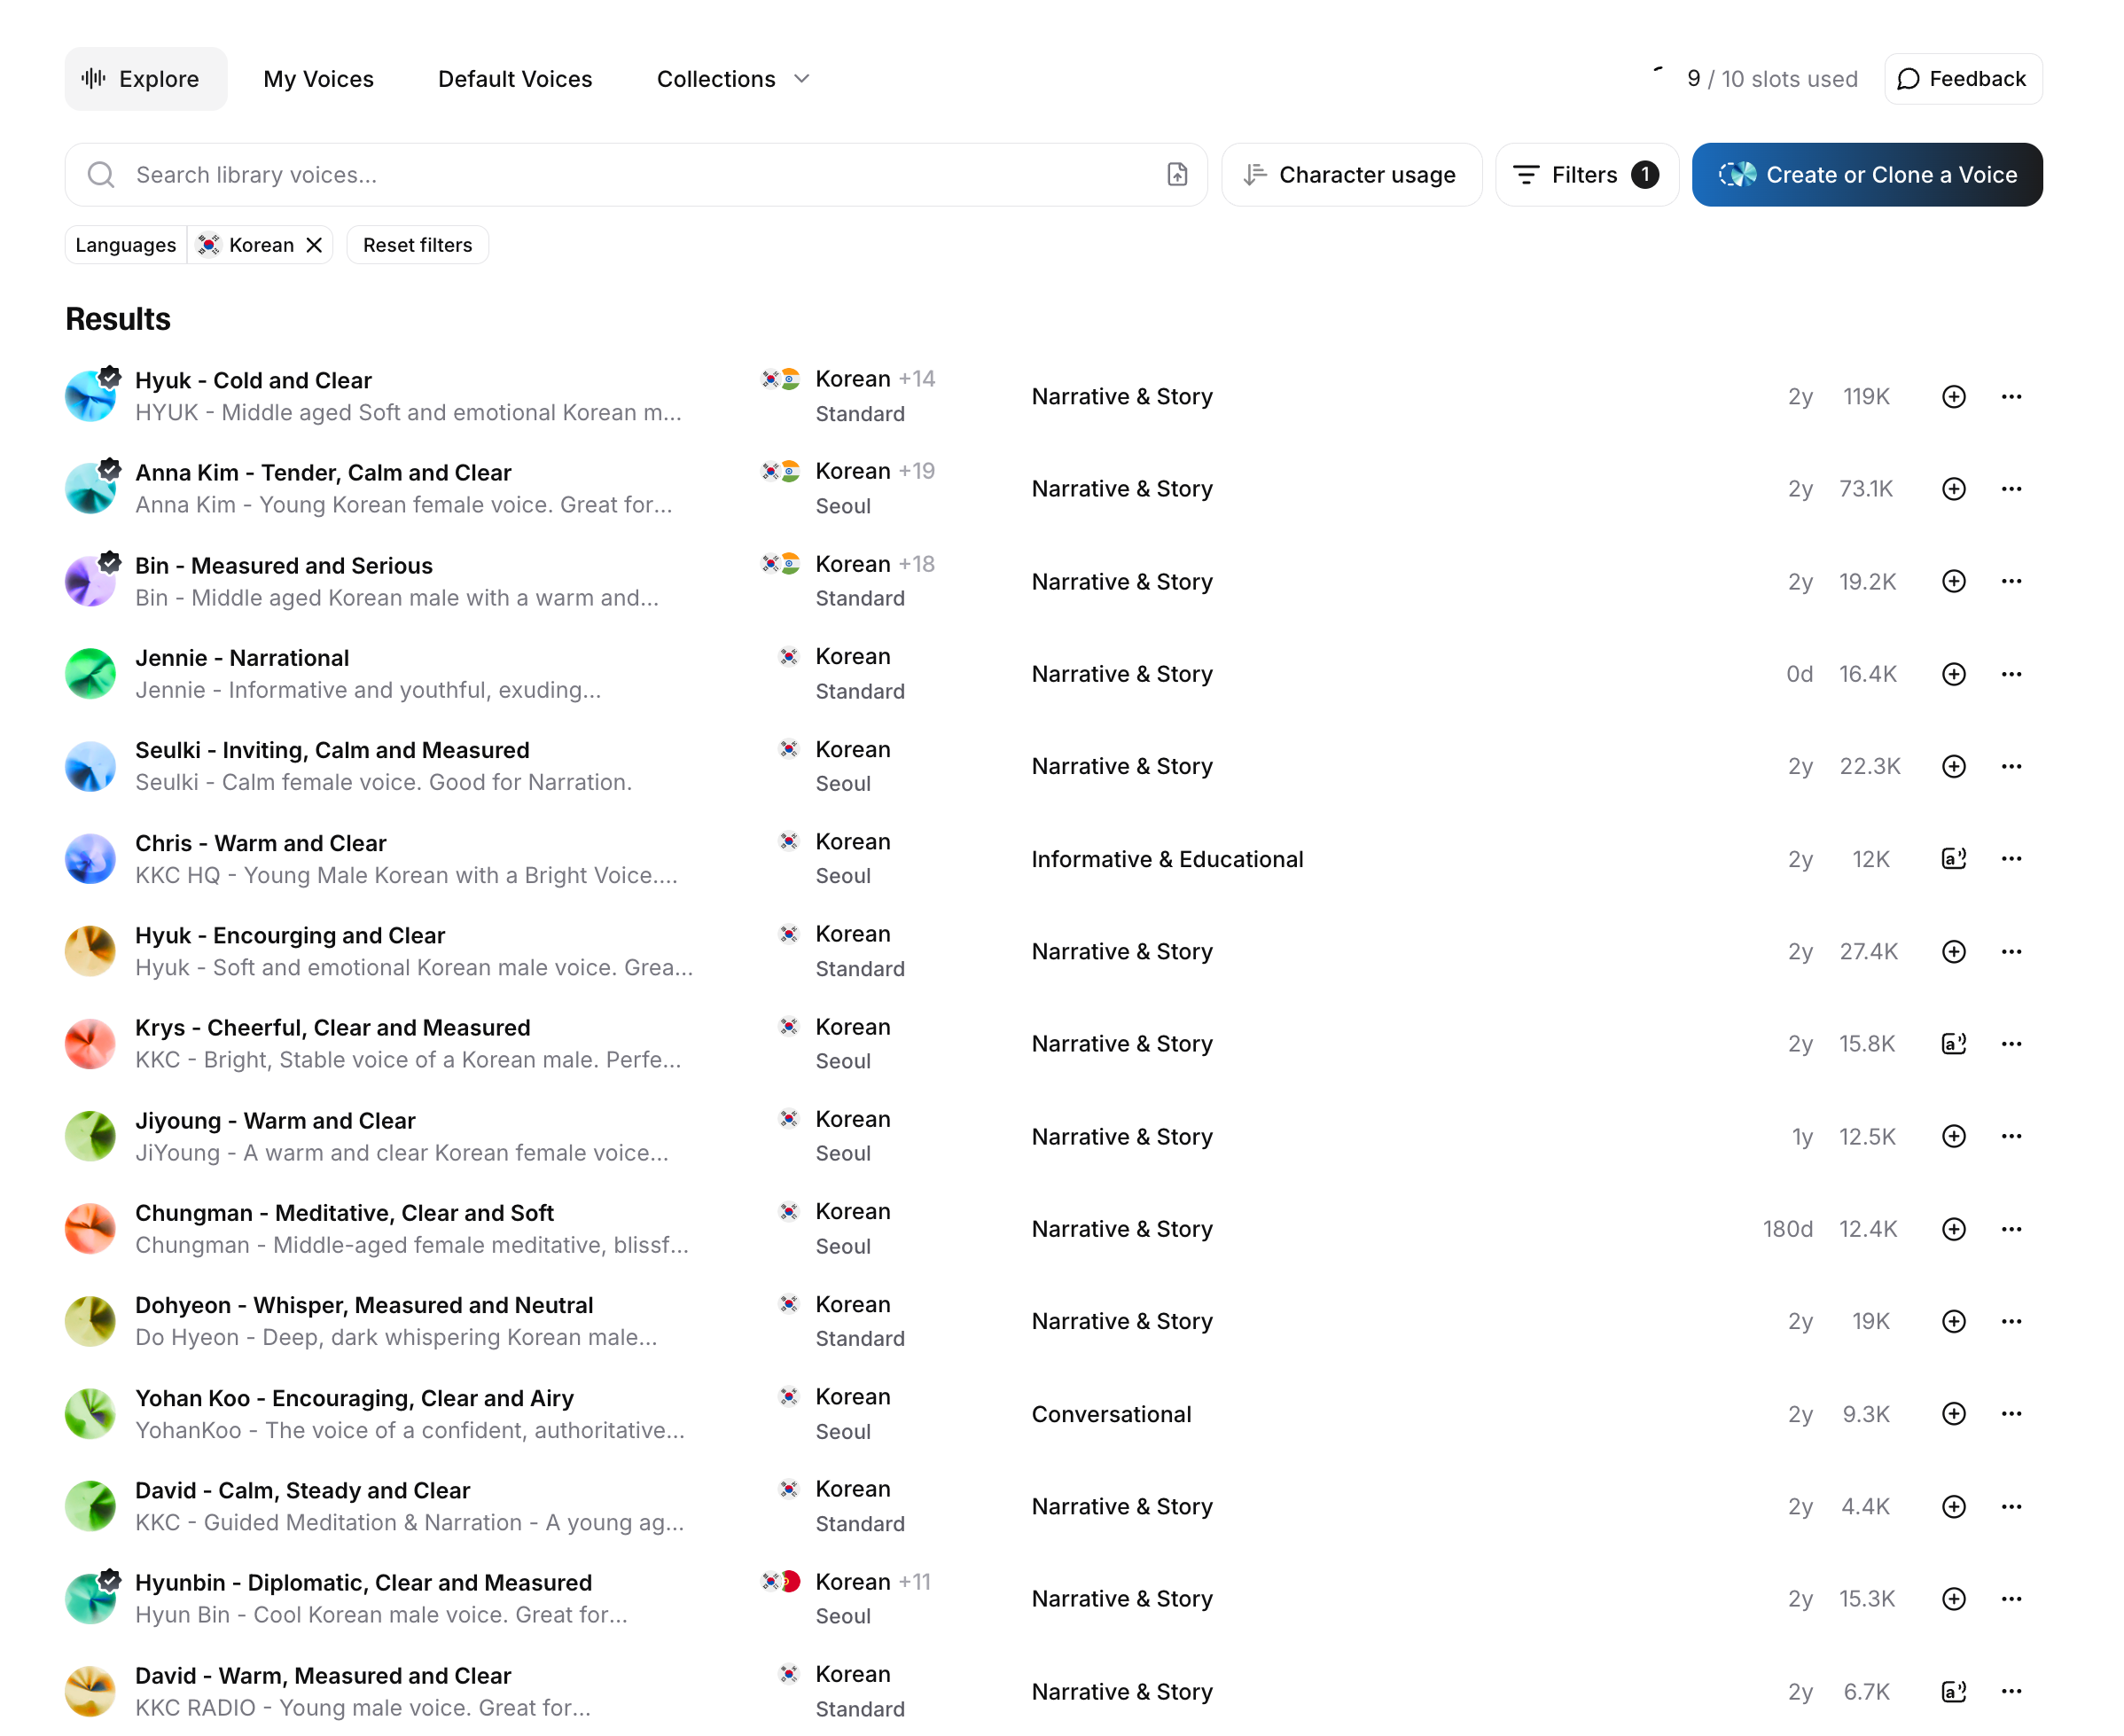Add Jennie Narrational voice to library
This screenshot has height=1736, width=2124.
tap(1953, 674)
